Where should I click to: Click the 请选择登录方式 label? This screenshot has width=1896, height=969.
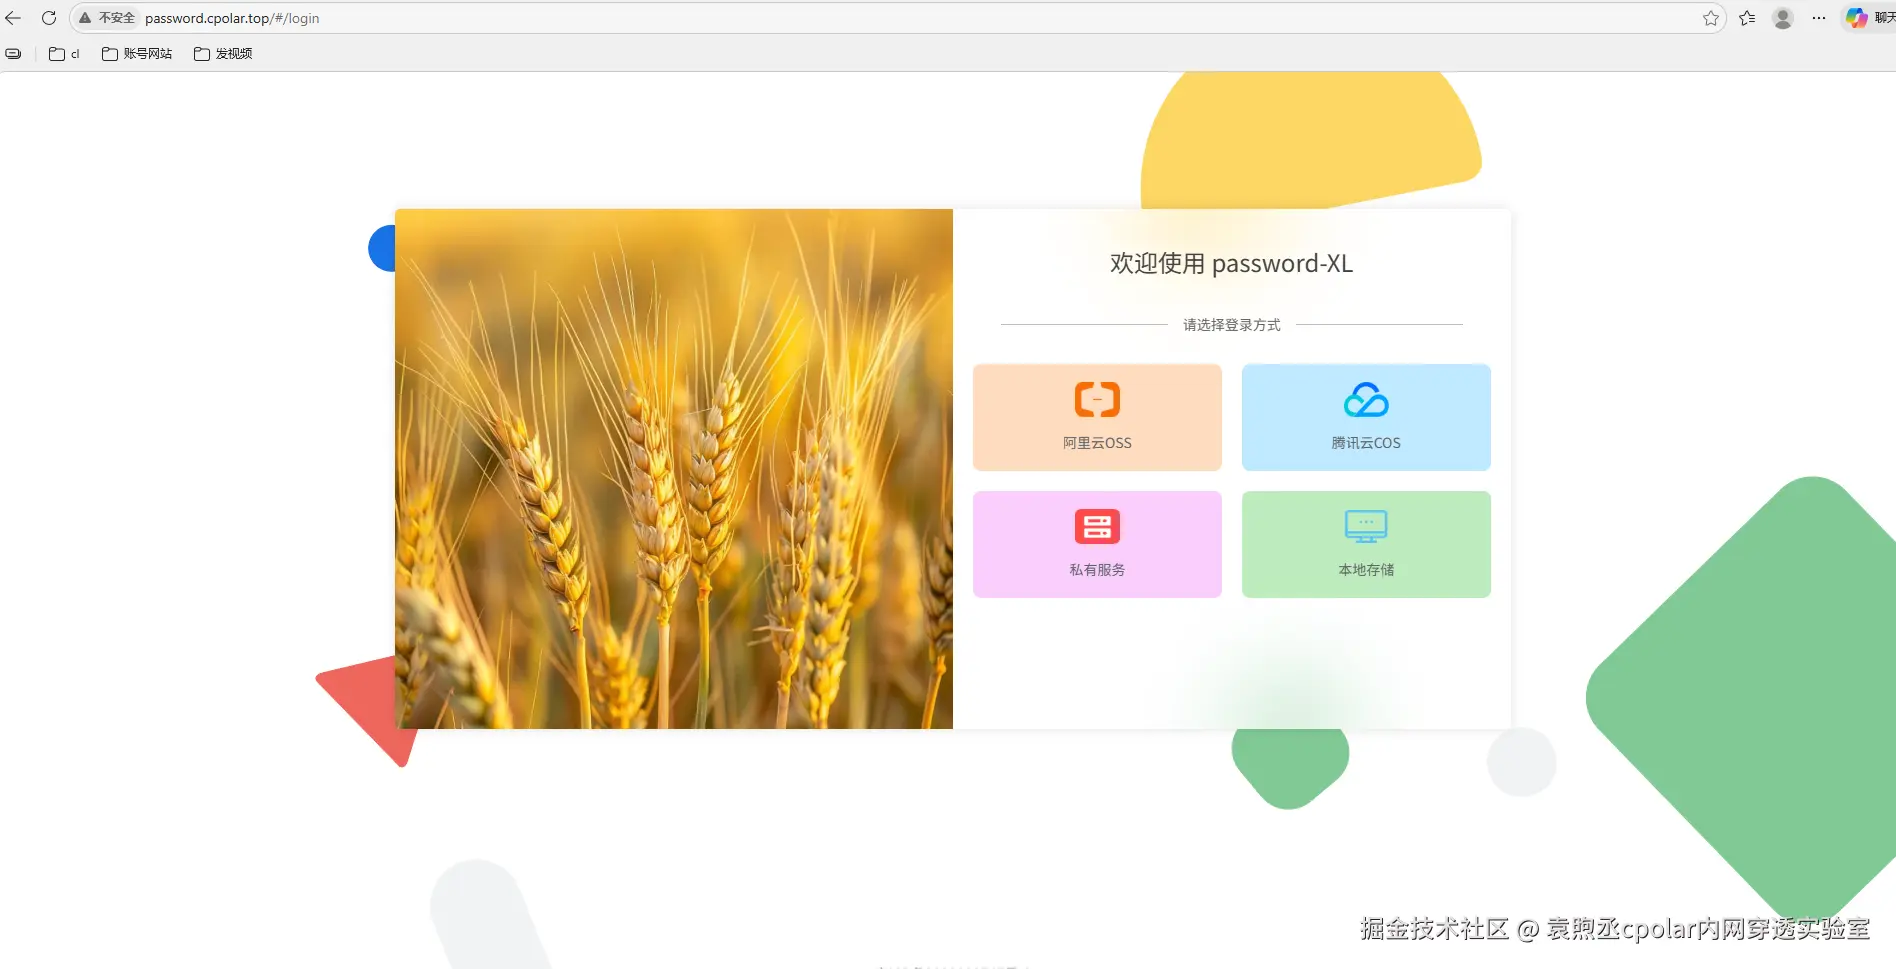(x=1231, y=325)
